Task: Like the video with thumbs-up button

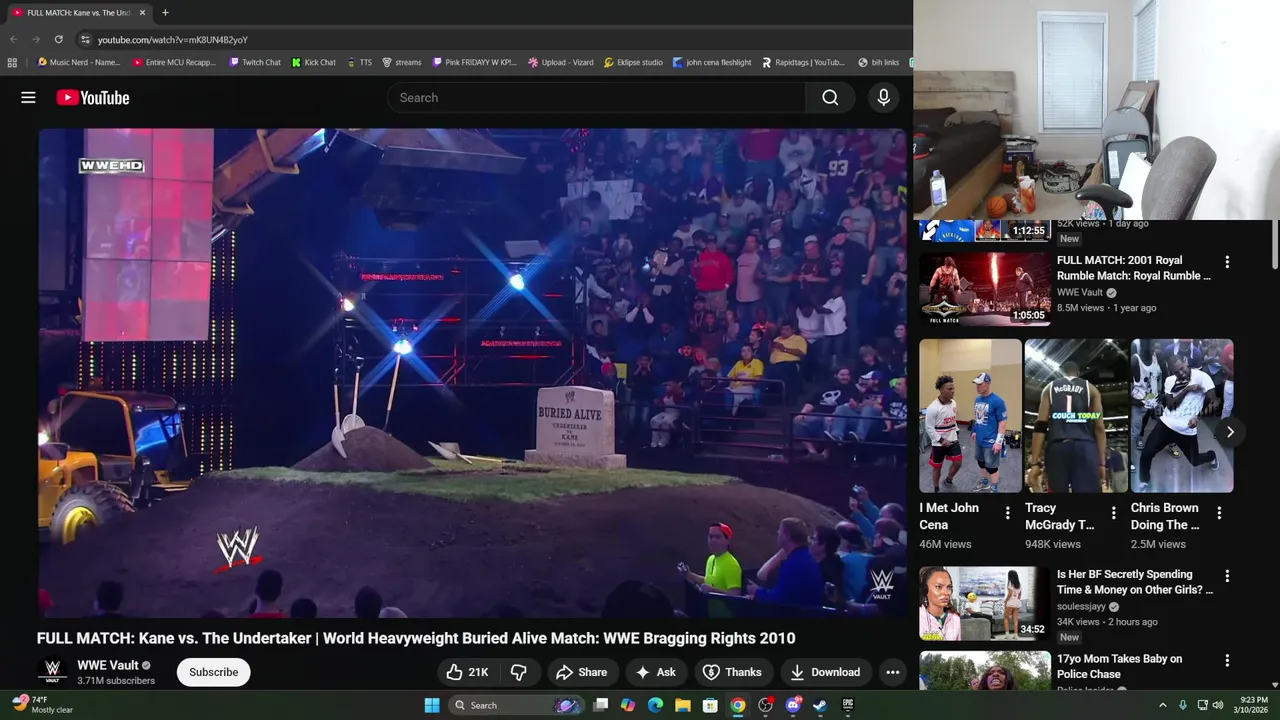Action: point(467,672)
